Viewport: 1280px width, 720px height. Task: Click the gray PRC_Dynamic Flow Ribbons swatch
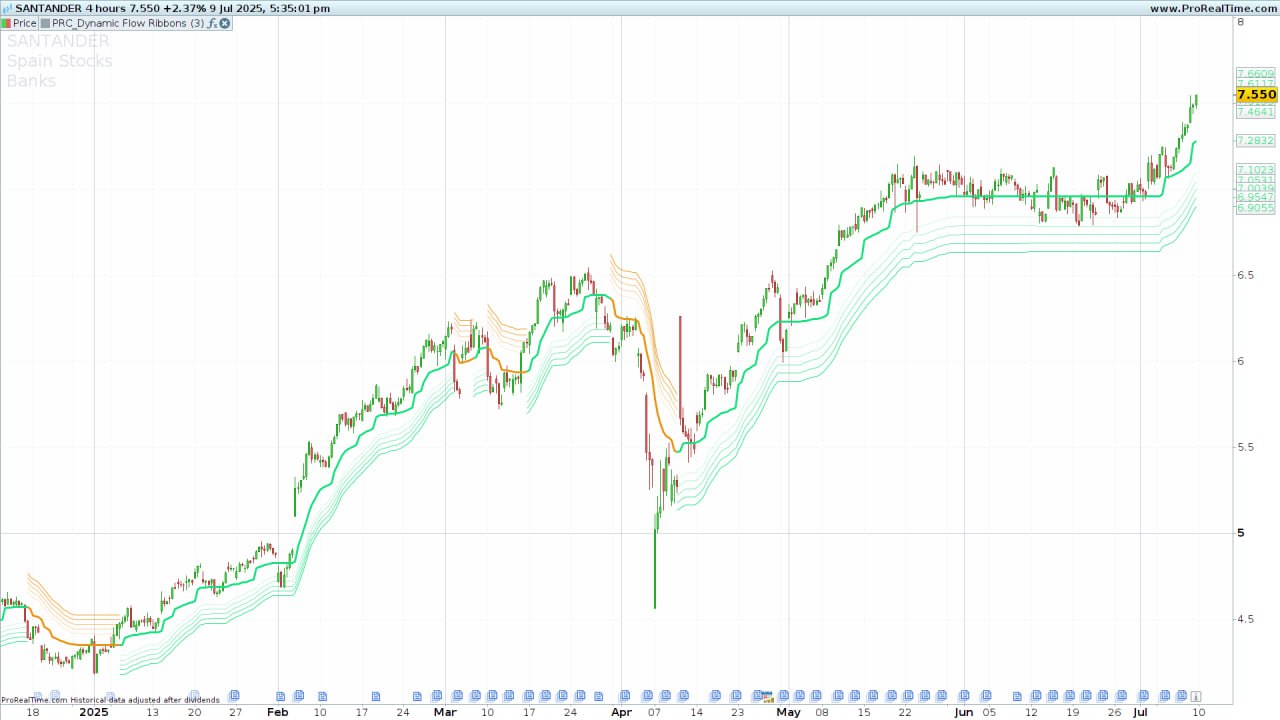(45, 23)
